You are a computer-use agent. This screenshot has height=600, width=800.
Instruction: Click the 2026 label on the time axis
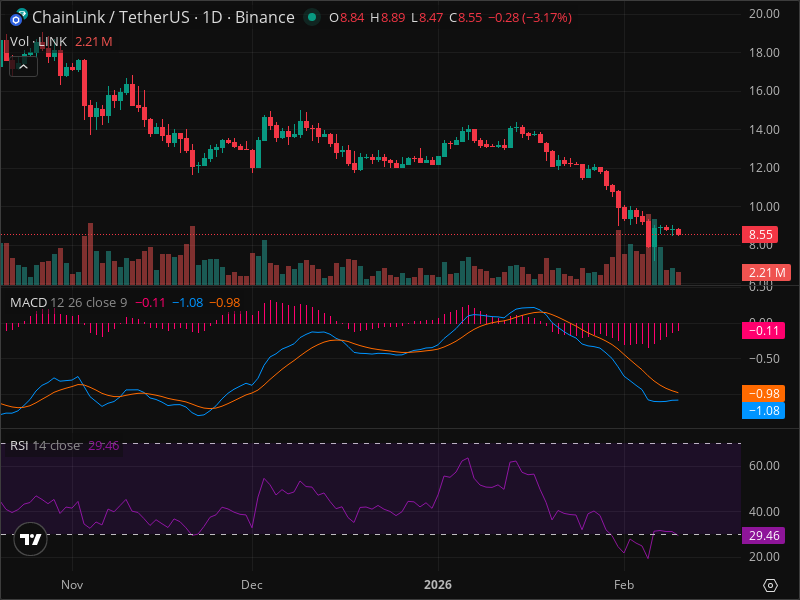tap(438, 585)
